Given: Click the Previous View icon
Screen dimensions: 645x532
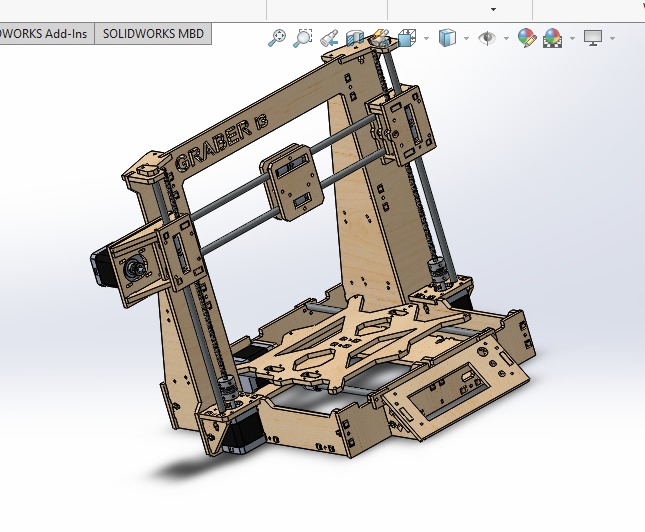Looking at the screenshot, I should [x=329, y=38].
